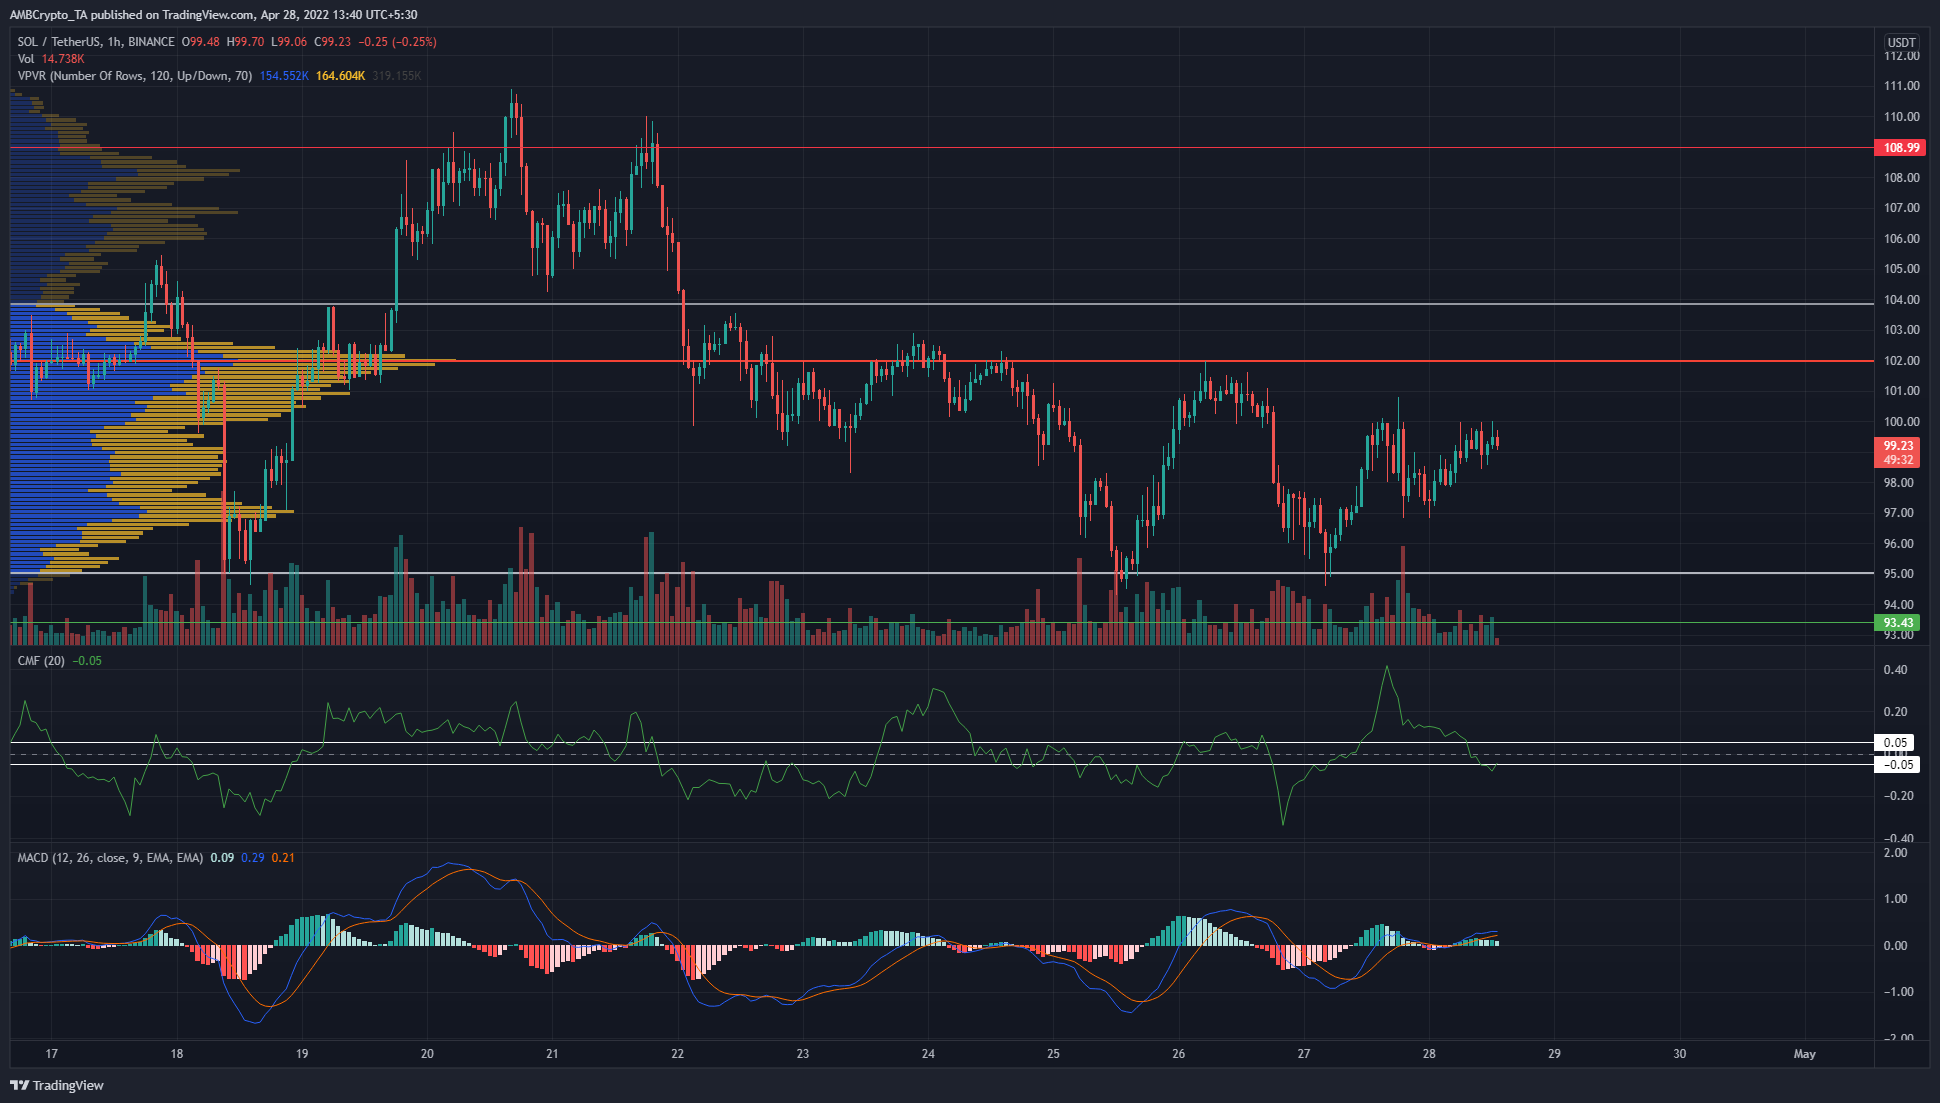This screenshot has width=1940, height=1103.
Task: Click the CMF current value -0.05 in legend
Action: (88, 661)
